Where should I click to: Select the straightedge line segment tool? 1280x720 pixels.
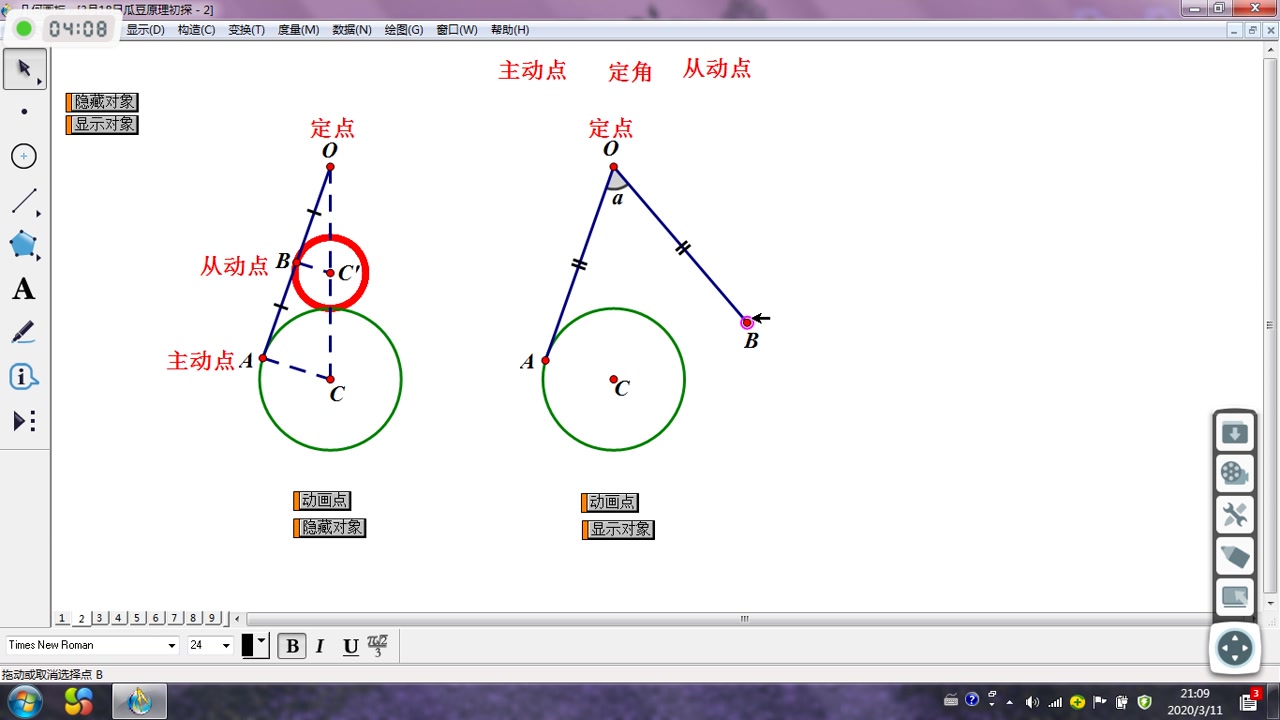click(x=24, y=201)
